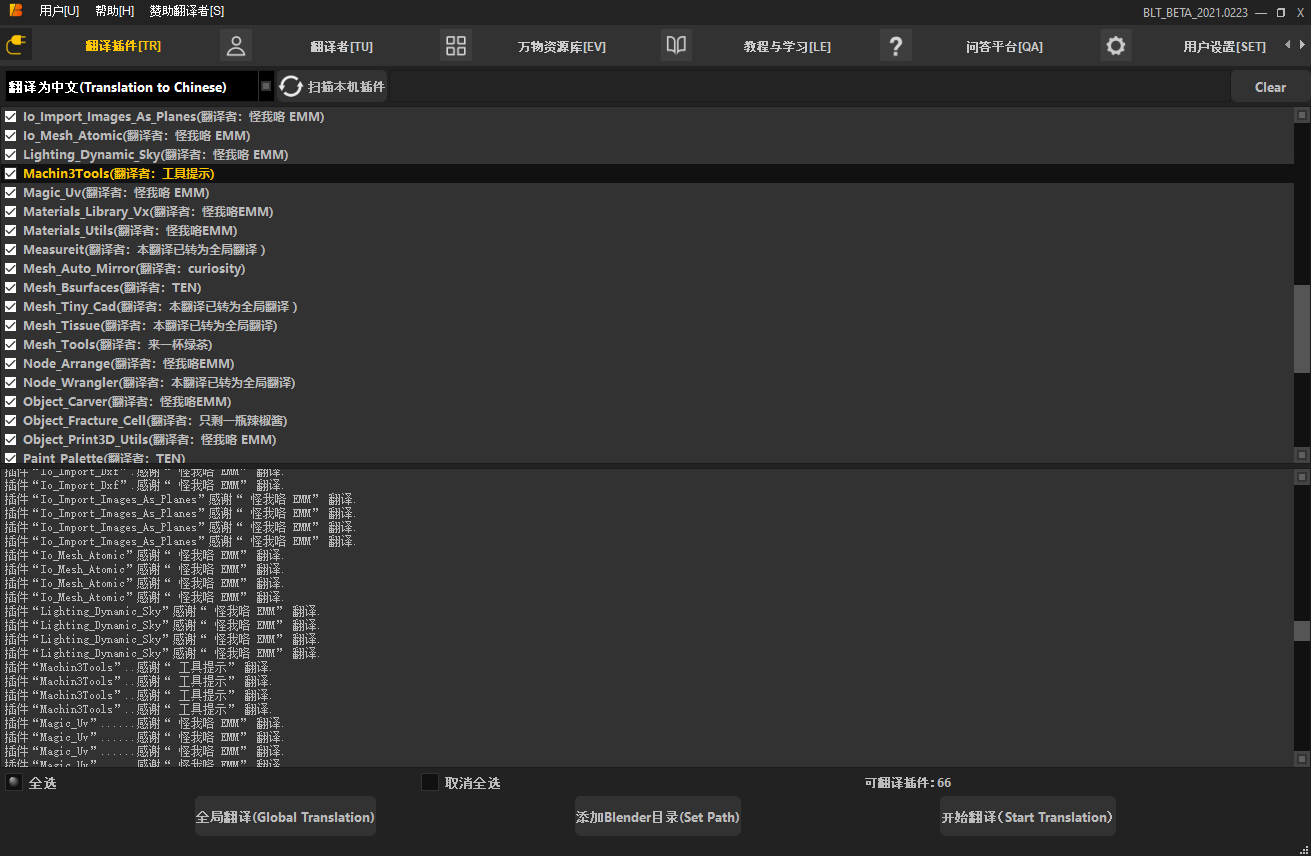Viewport: 1311px width, 856px height.
Task: Click 可翻译插件: 66 count label
Action: (908, 783)
